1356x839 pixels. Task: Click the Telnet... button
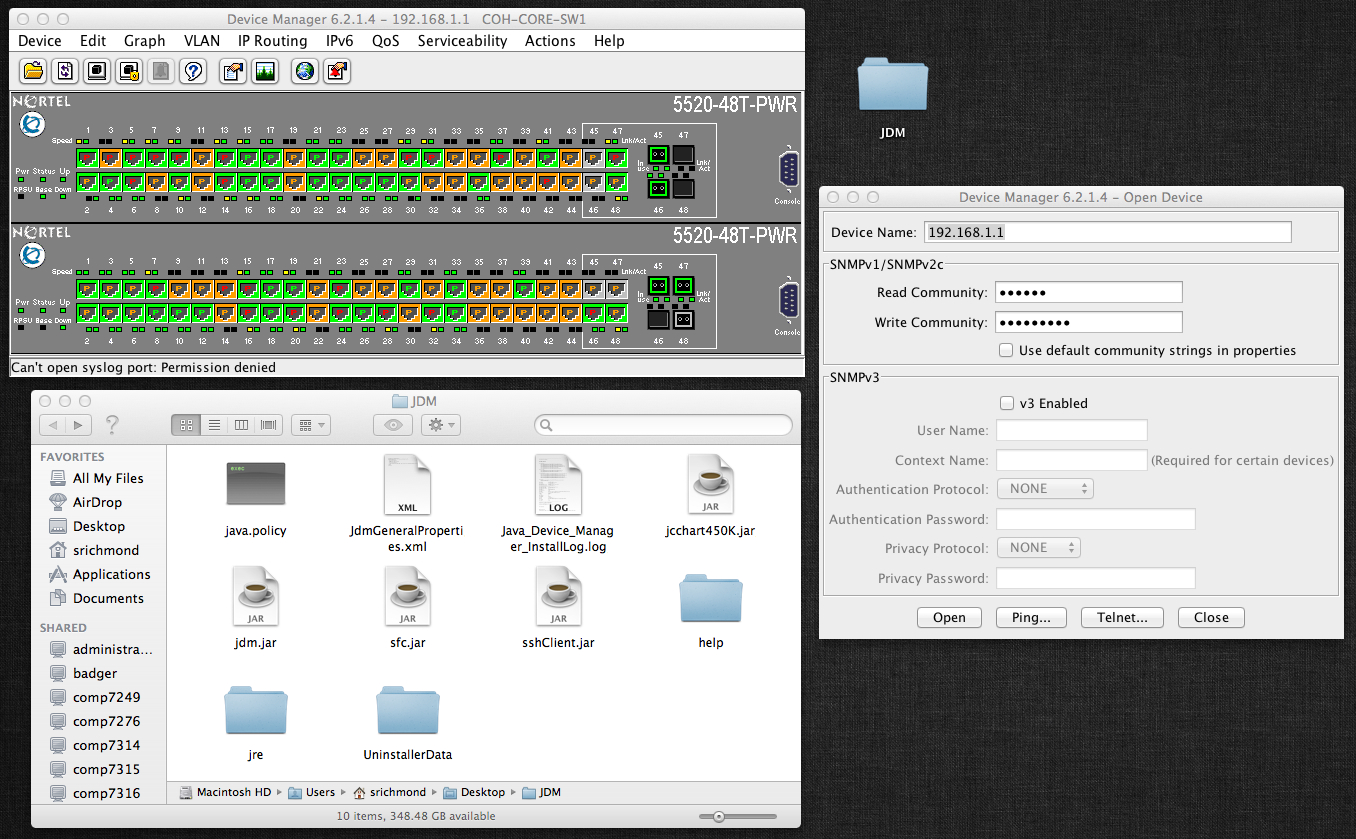coord(1122,617)
